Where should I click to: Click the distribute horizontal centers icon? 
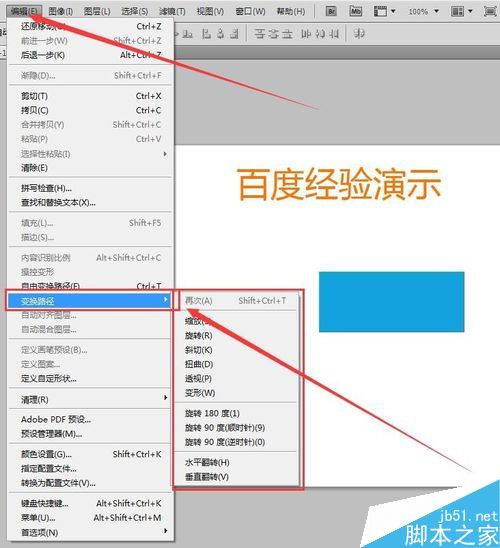(320, 34)
